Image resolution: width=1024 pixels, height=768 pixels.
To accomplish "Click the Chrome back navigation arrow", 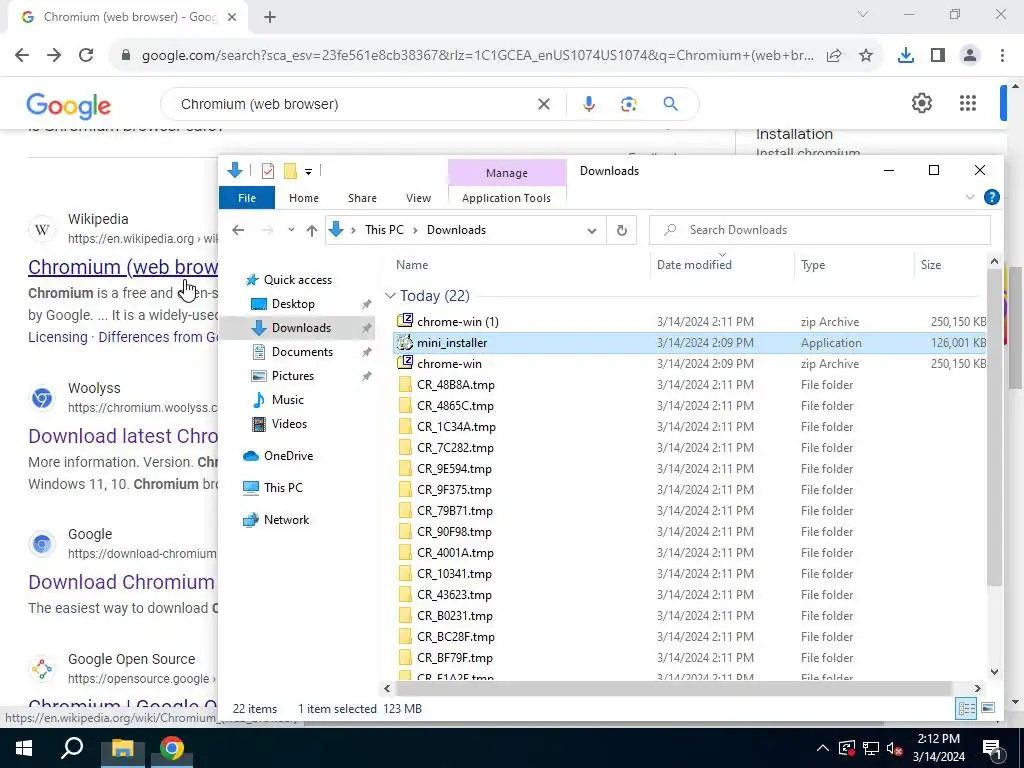I will click(x=22, y=56).
